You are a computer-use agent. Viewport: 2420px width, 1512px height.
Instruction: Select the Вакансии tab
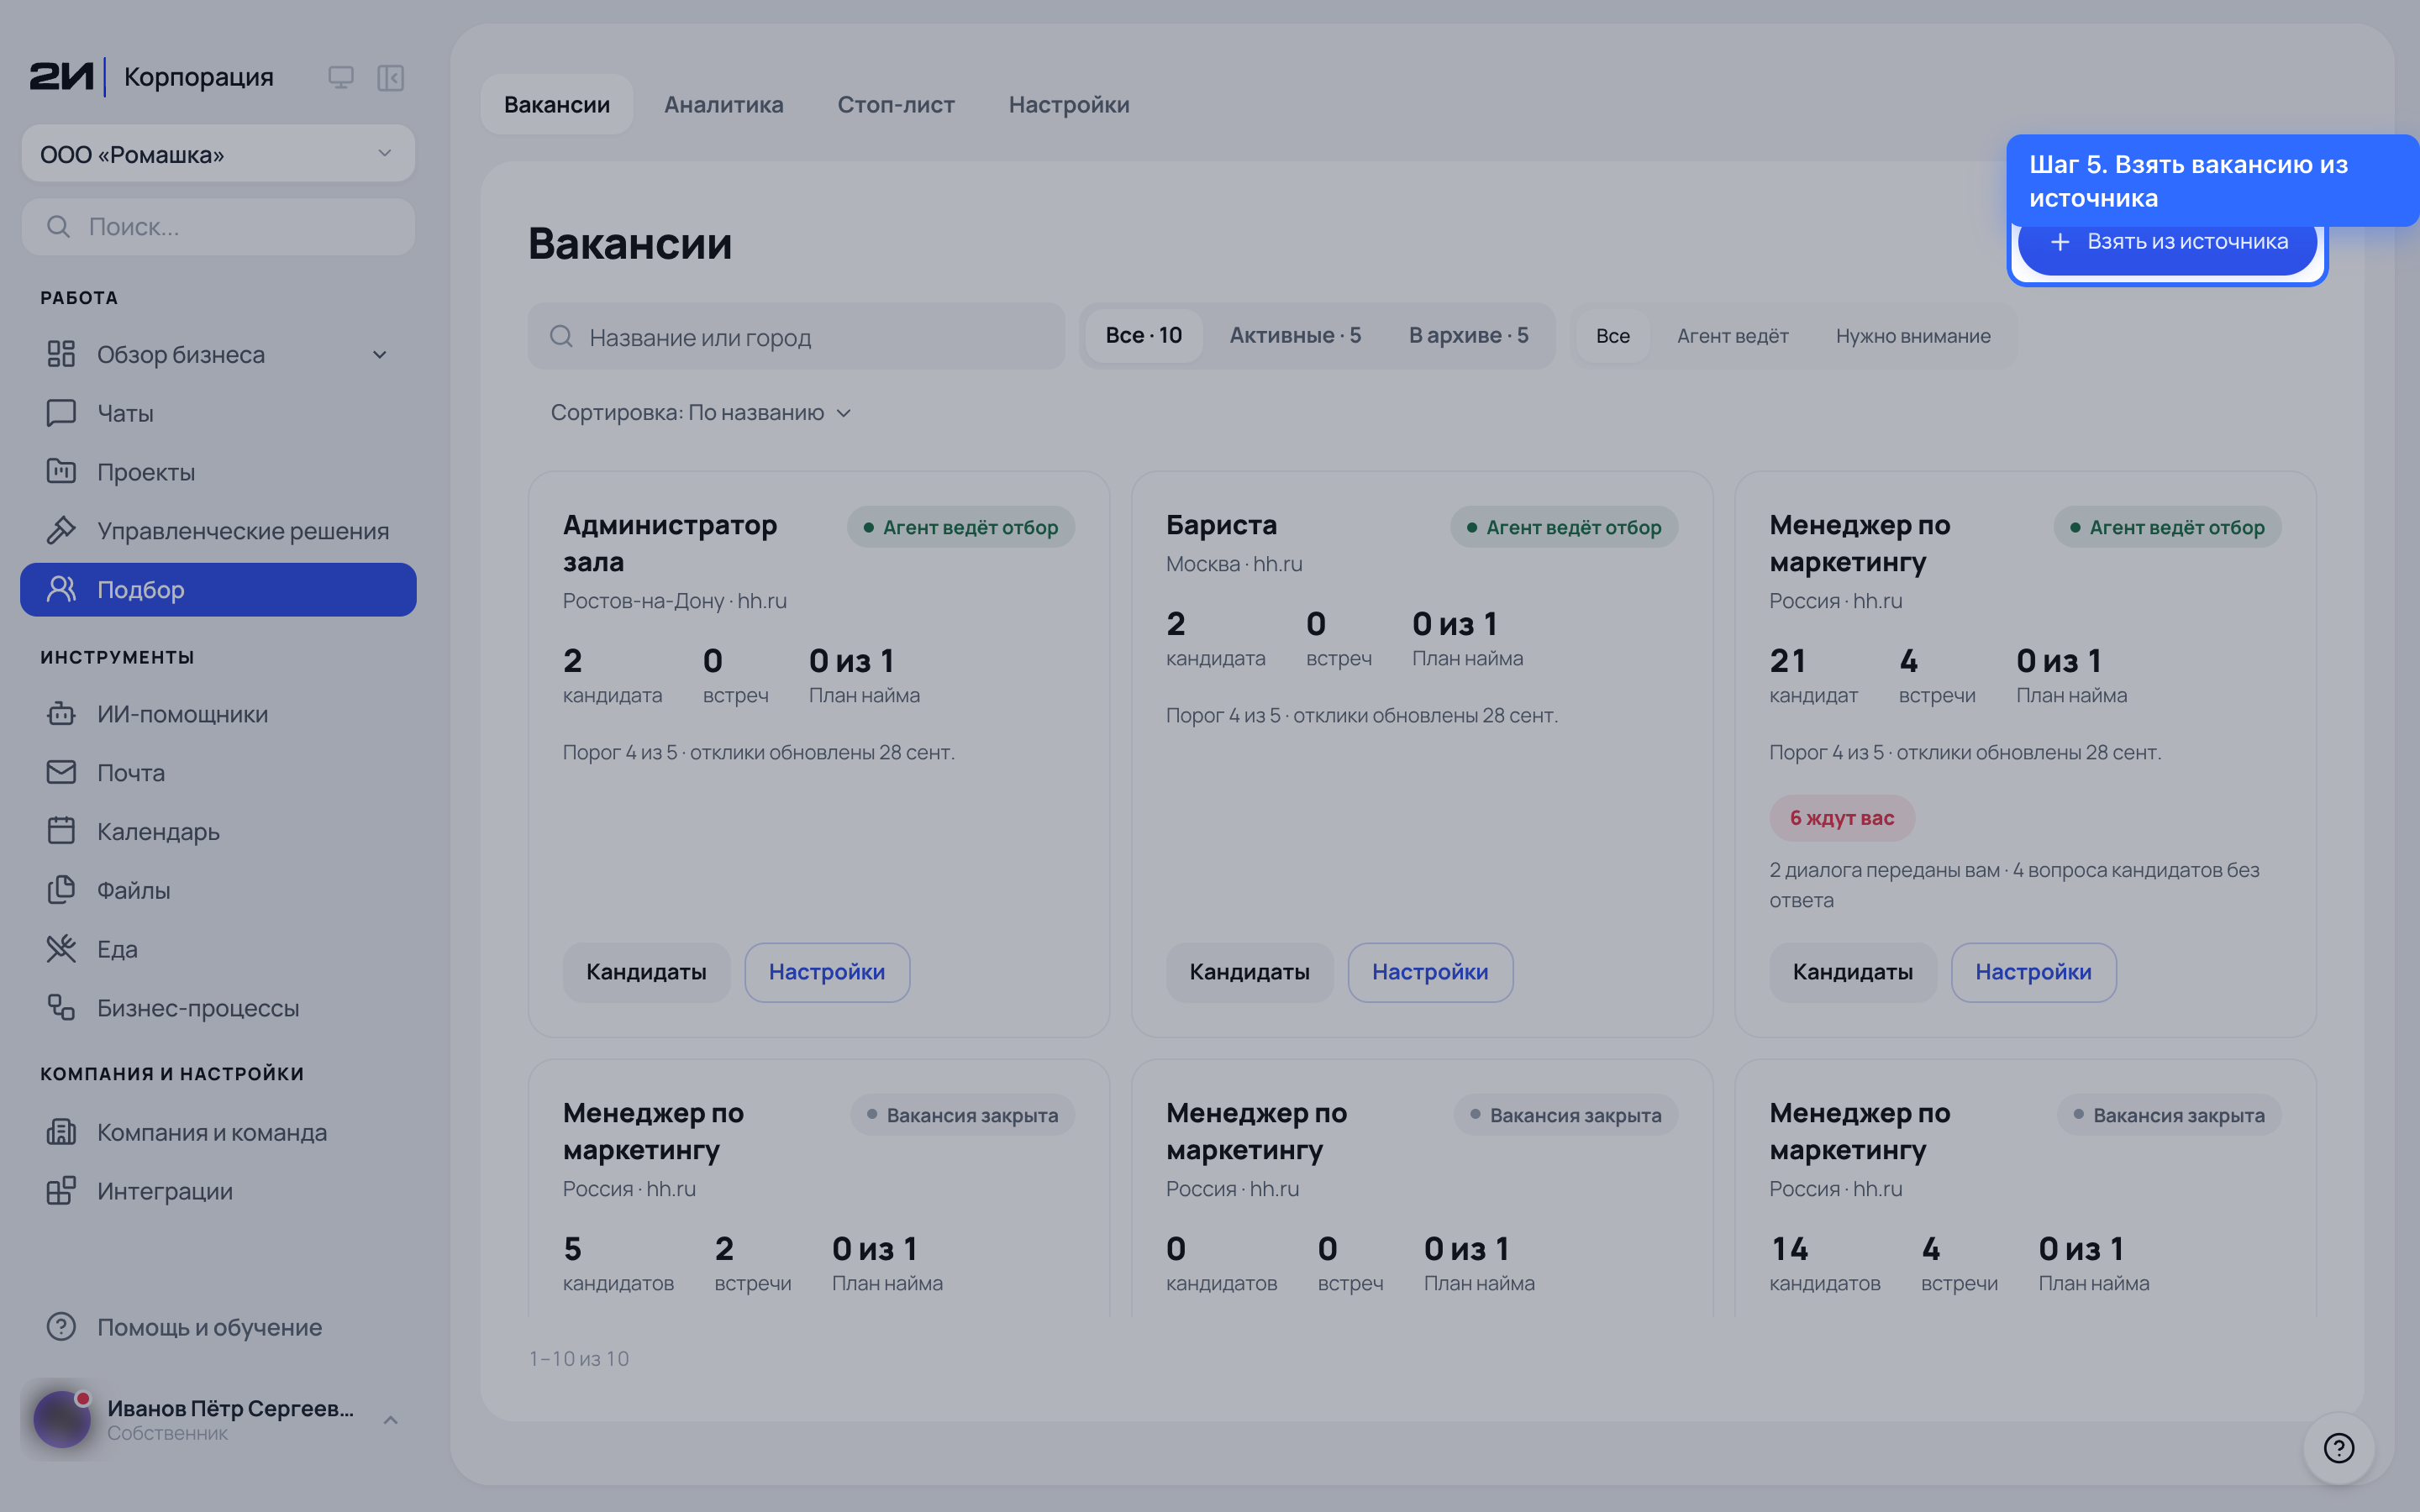pos(556,104)
